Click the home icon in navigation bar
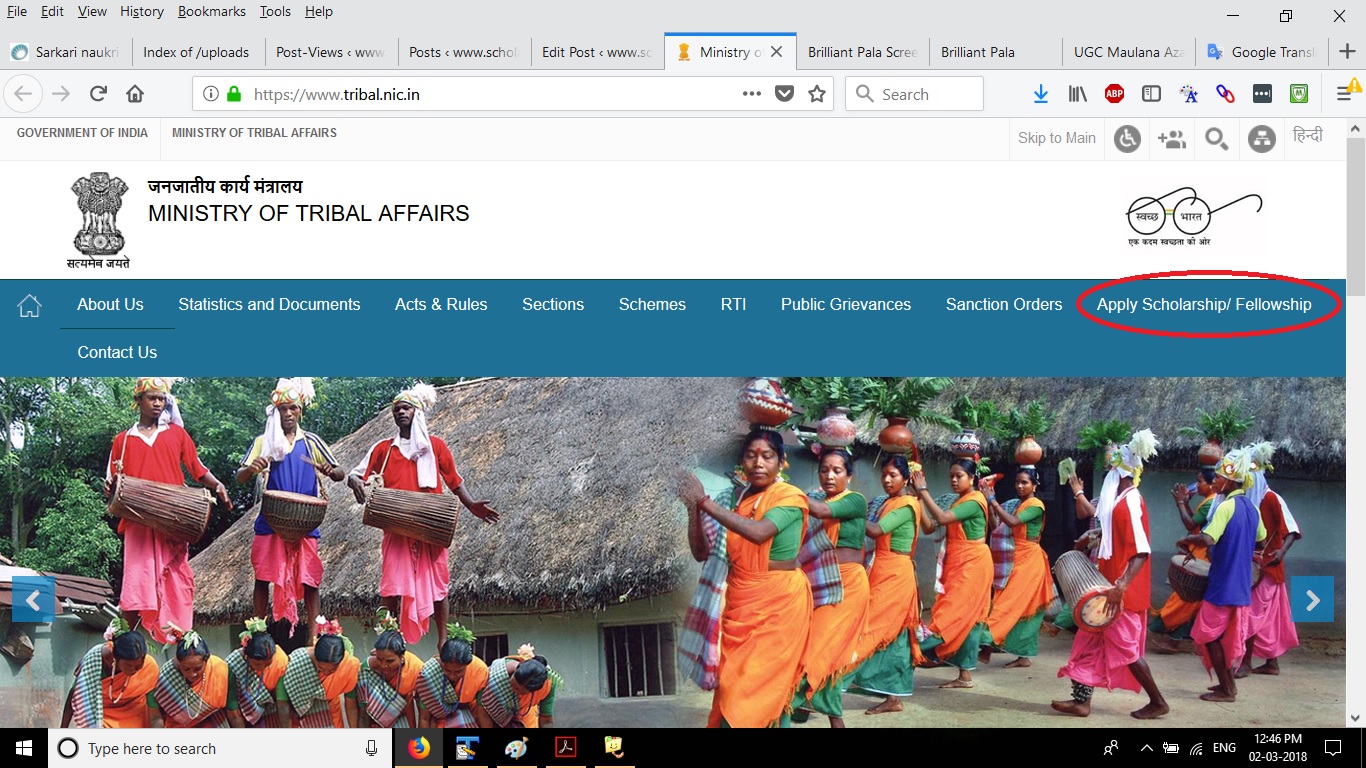1366x768 pixels. pos(30,305)
